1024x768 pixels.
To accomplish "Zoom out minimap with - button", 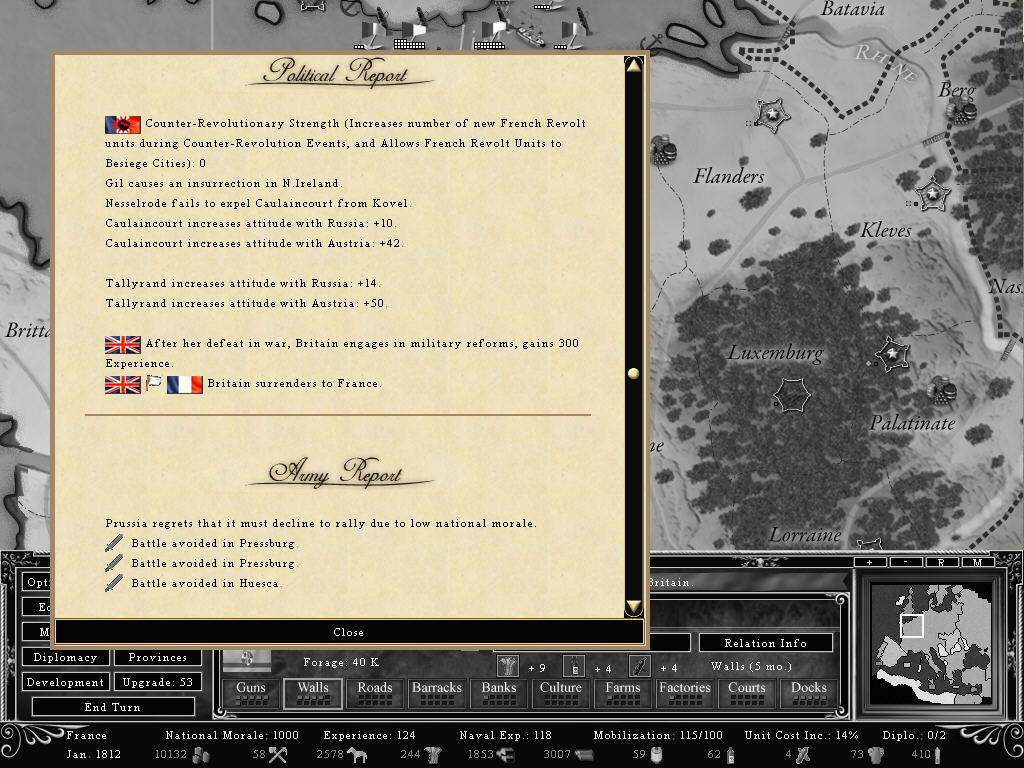I will (x=905, y=562).
